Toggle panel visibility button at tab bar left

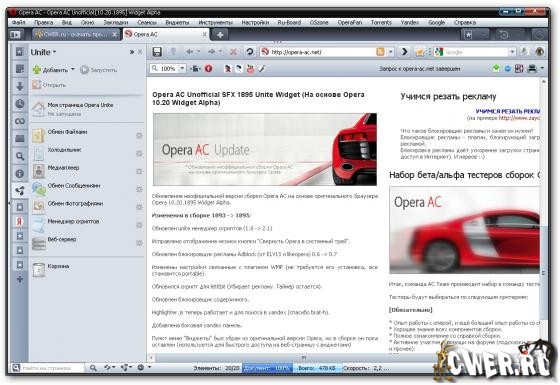(15, 35)
